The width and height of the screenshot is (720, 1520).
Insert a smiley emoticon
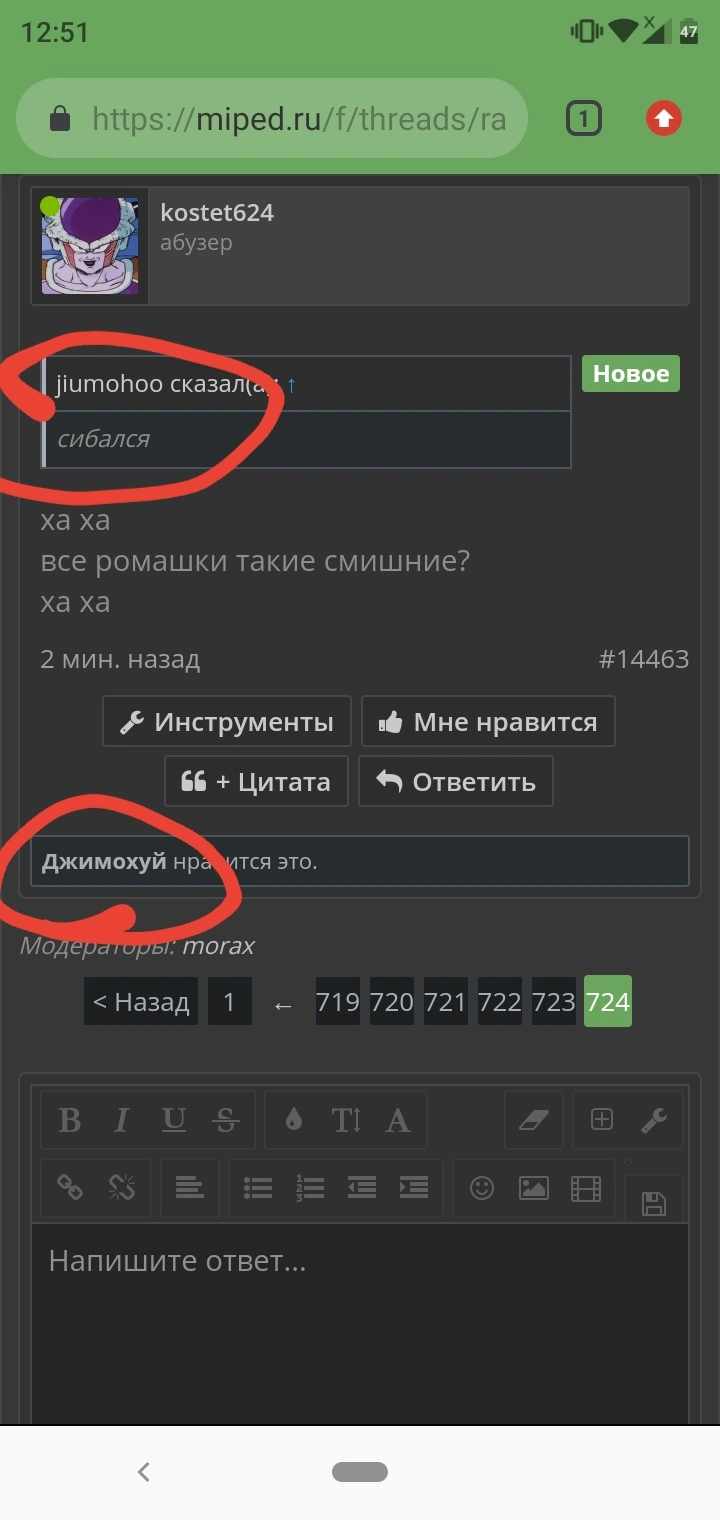[482, 1187]
